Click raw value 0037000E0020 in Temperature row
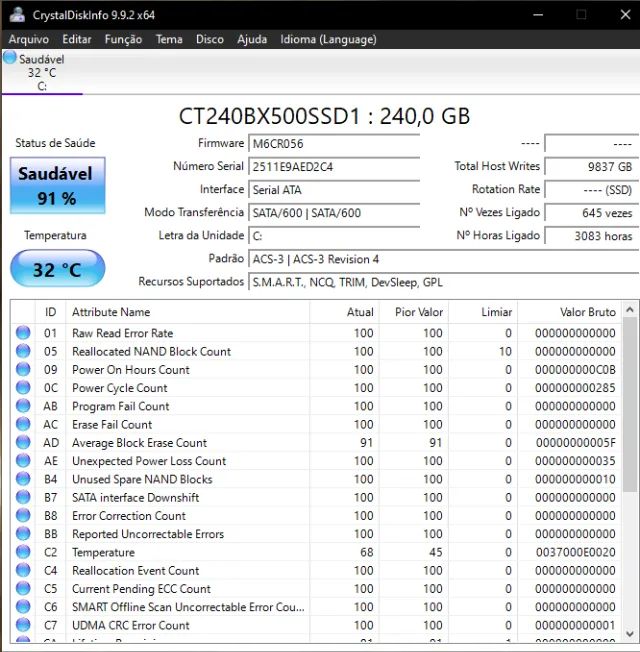This screenshot has height=652, width=640. click(576, 553)
